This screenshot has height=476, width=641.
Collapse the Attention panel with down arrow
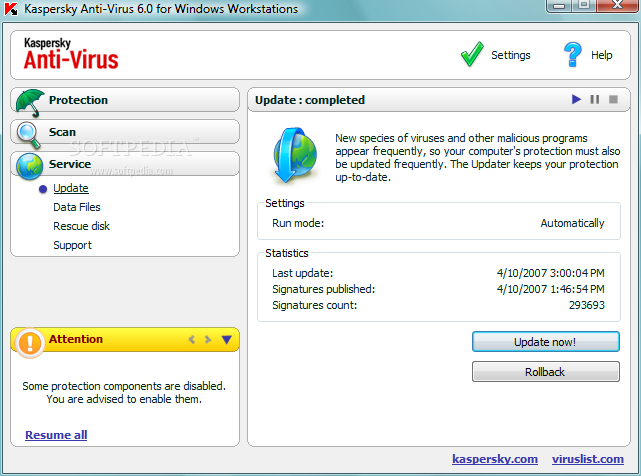click(x=227, y=339)
